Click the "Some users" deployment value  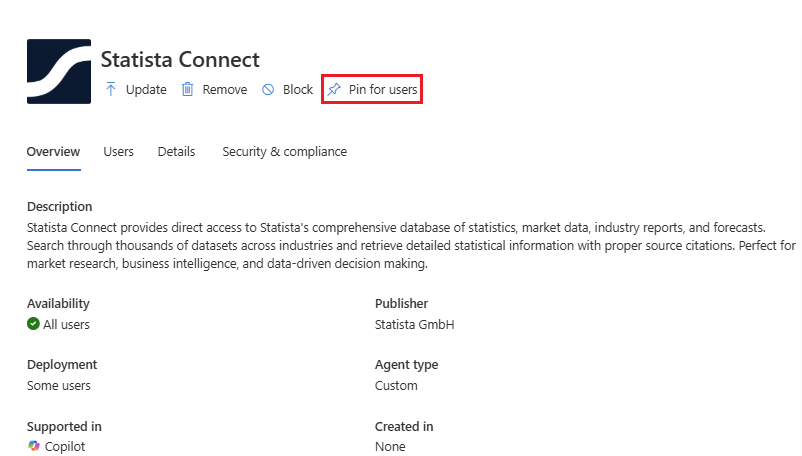click(x=58, y=385)
